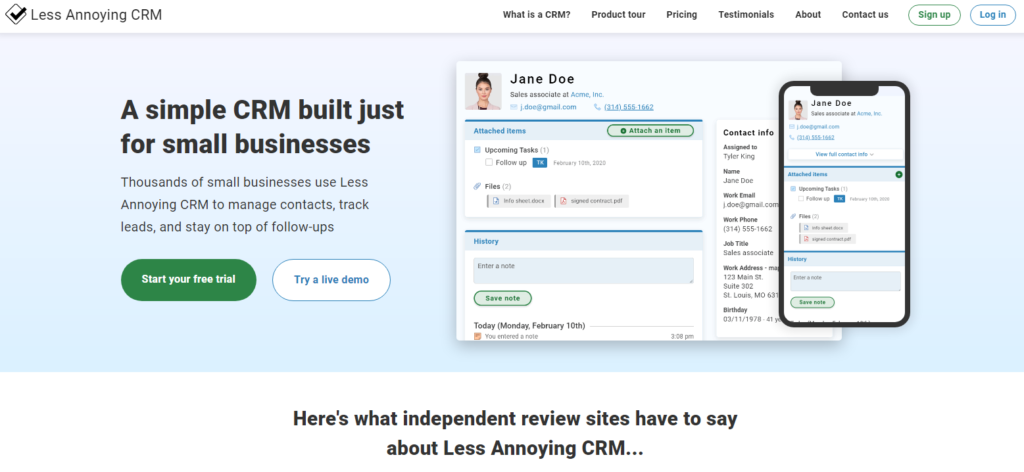Image resolution: width=1024 pixels, height=472 pixels.
Task: Open the signed contract.pdf chip in phone preview
Action: [827, 239]
